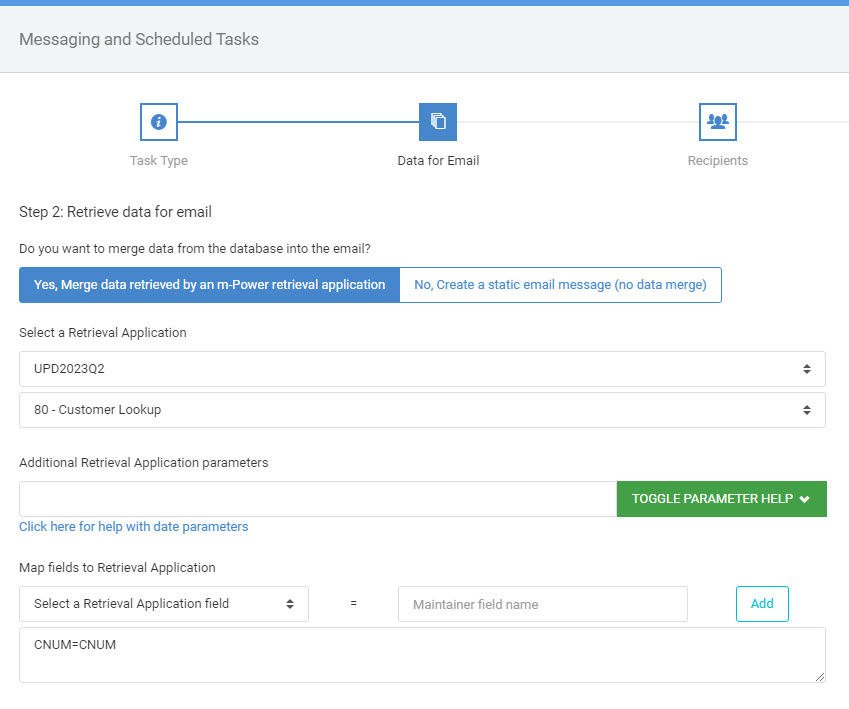The width and height of the screenshot is (849, 709).
Task: Click the Additional Retrieval Application parameters field
Action: tap(318, 499)
